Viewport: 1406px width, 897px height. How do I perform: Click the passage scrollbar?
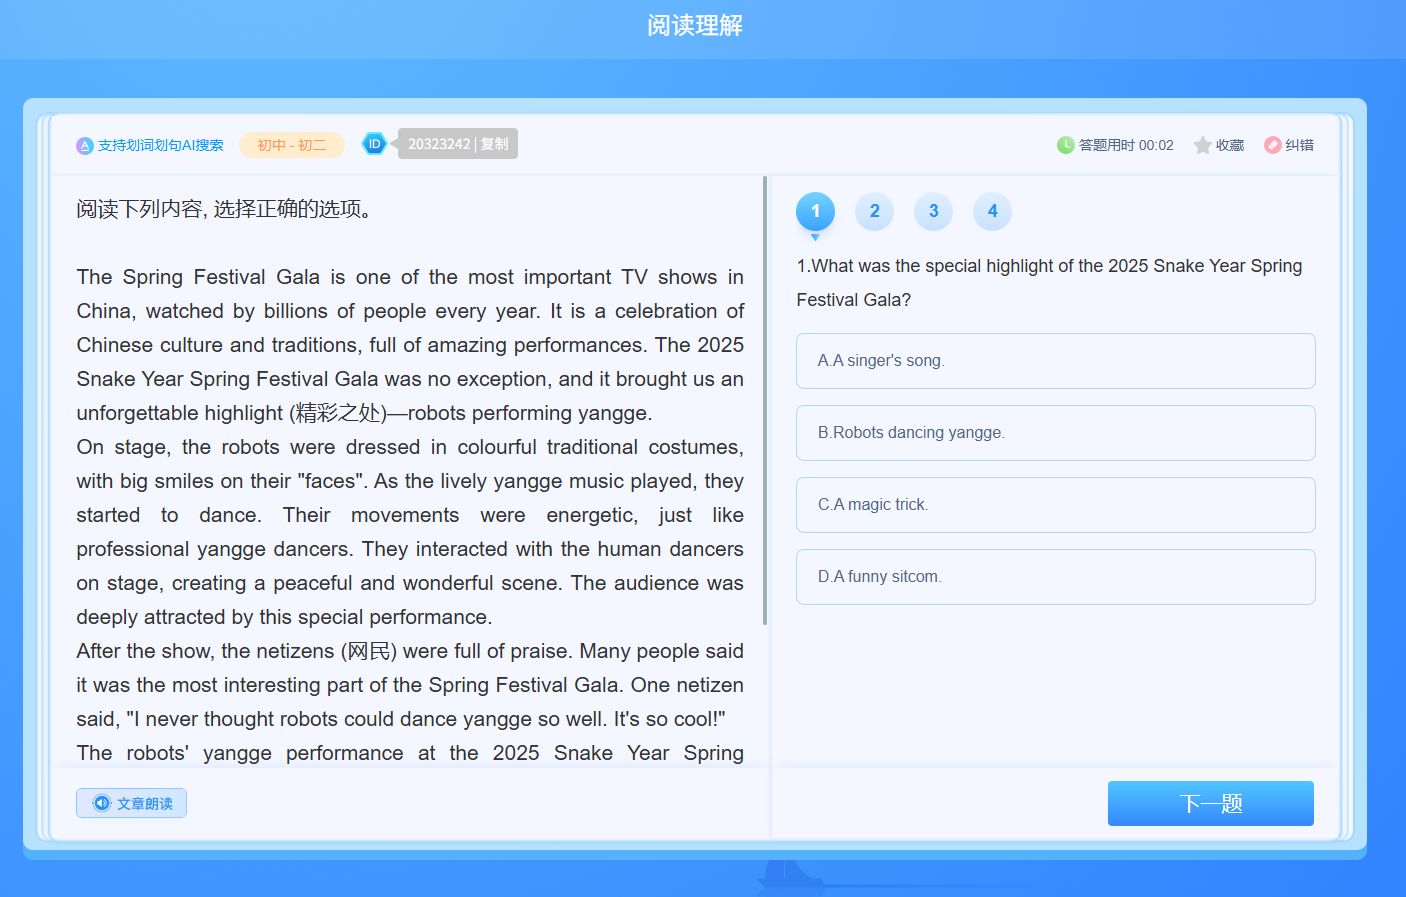point(765,400)
